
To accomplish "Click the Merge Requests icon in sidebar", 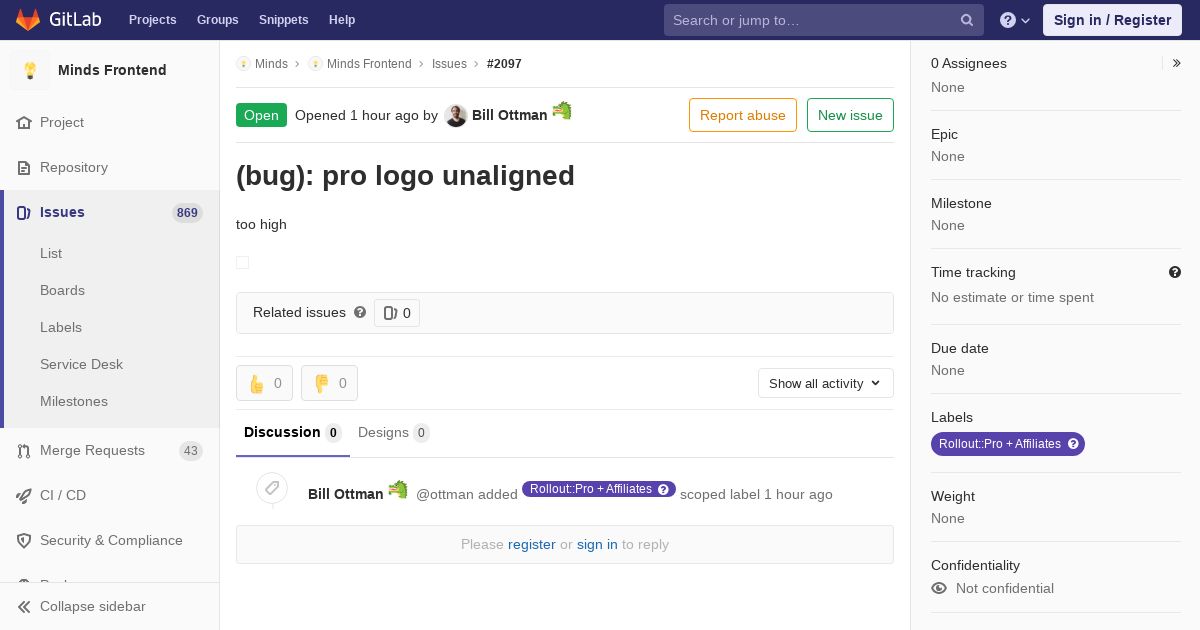I will point(24,450).
